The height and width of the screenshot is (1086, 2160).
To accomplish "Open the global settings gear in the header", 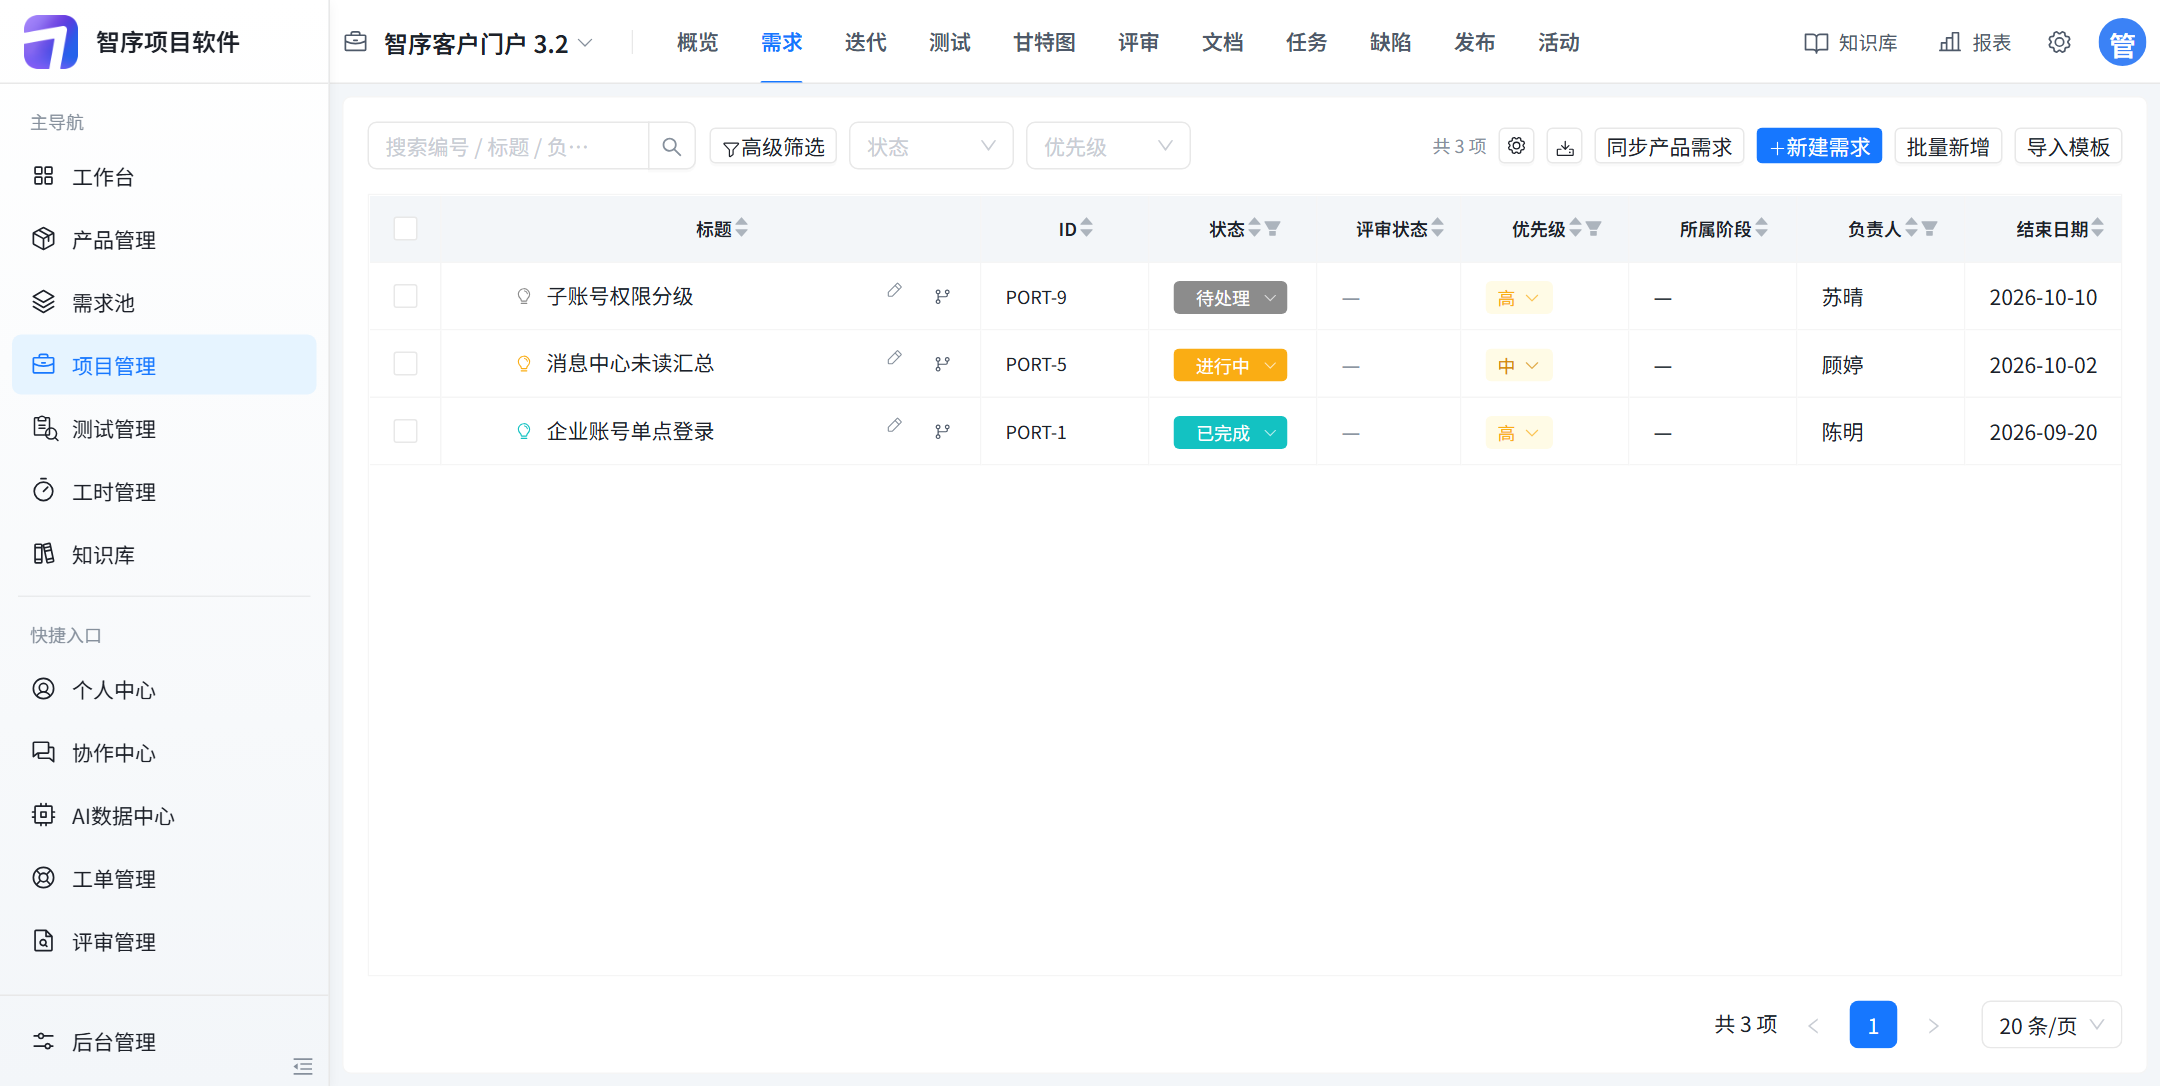I will coord(2059,42).
